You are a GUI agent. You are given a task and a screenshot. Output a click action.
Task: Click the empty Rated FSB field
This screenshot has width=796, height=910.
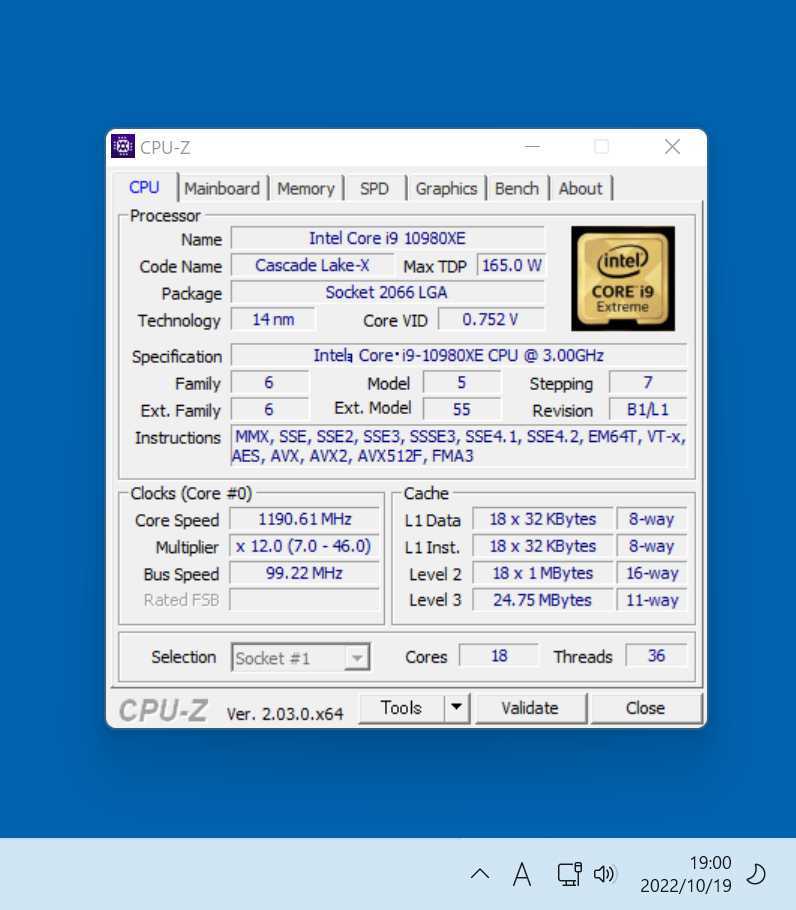(305, 600)
